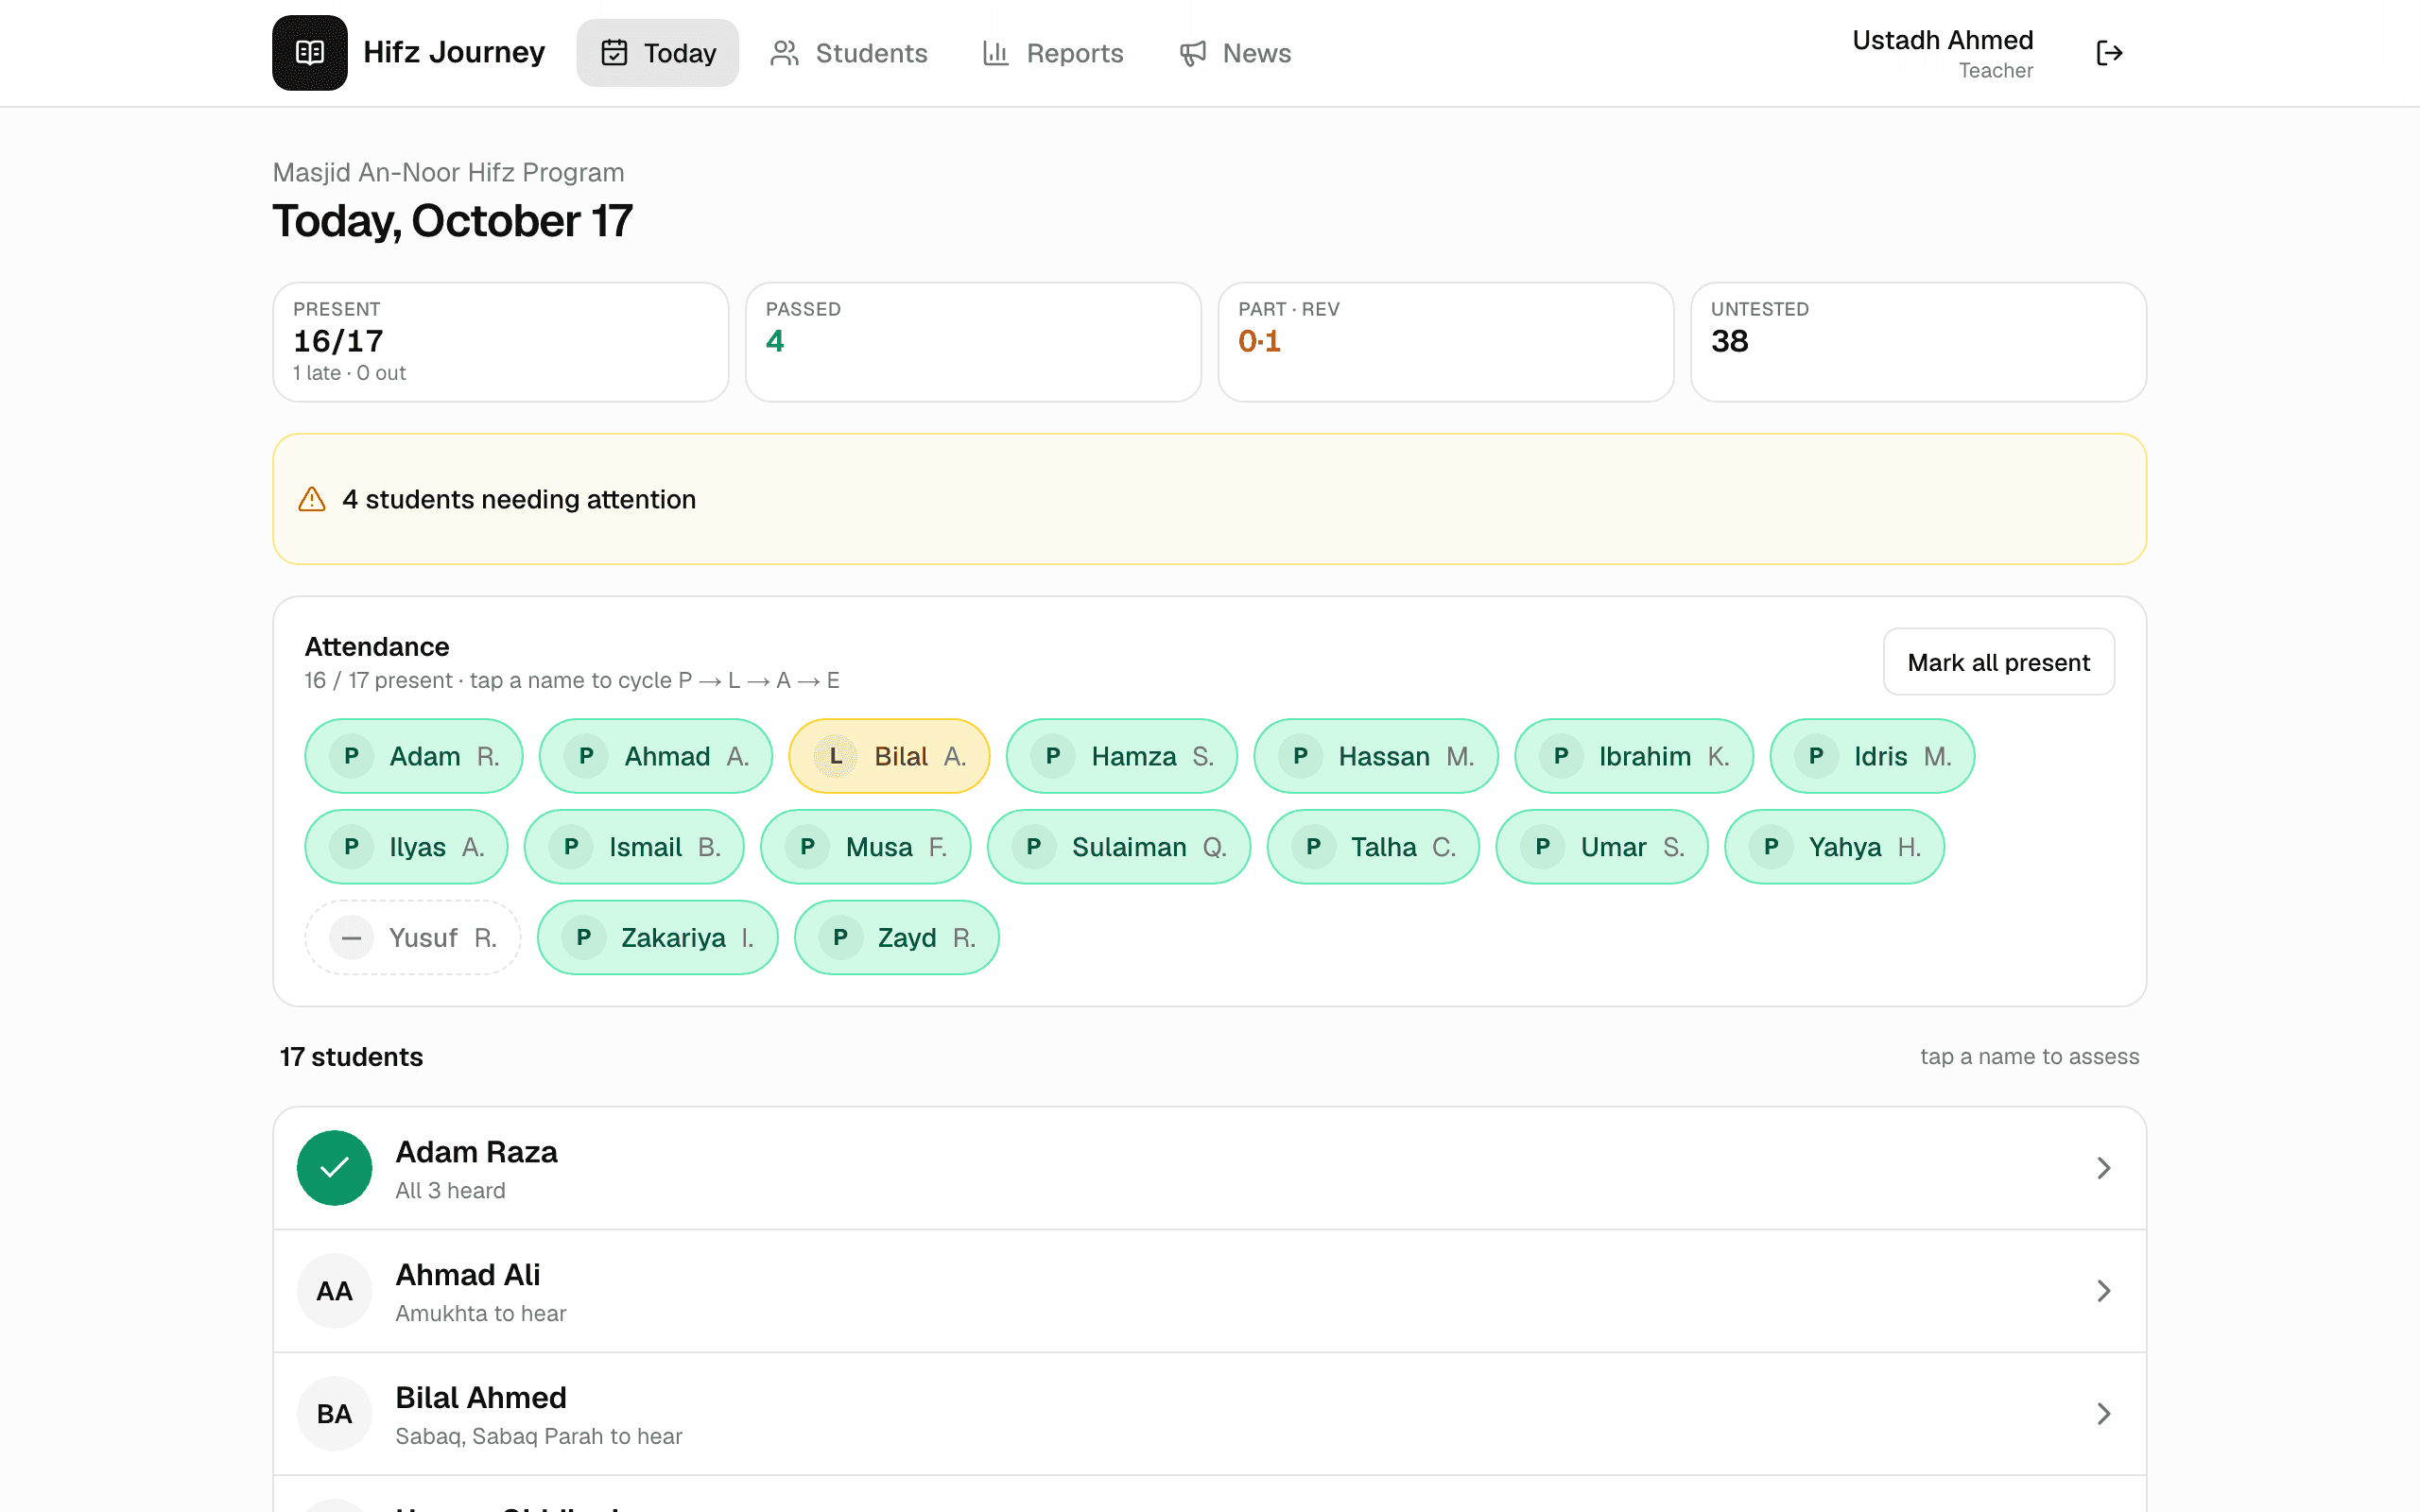Toggle Musa F. attendance chip
This screenshot has width=2420, height=1512.
[x=866, y=847]
